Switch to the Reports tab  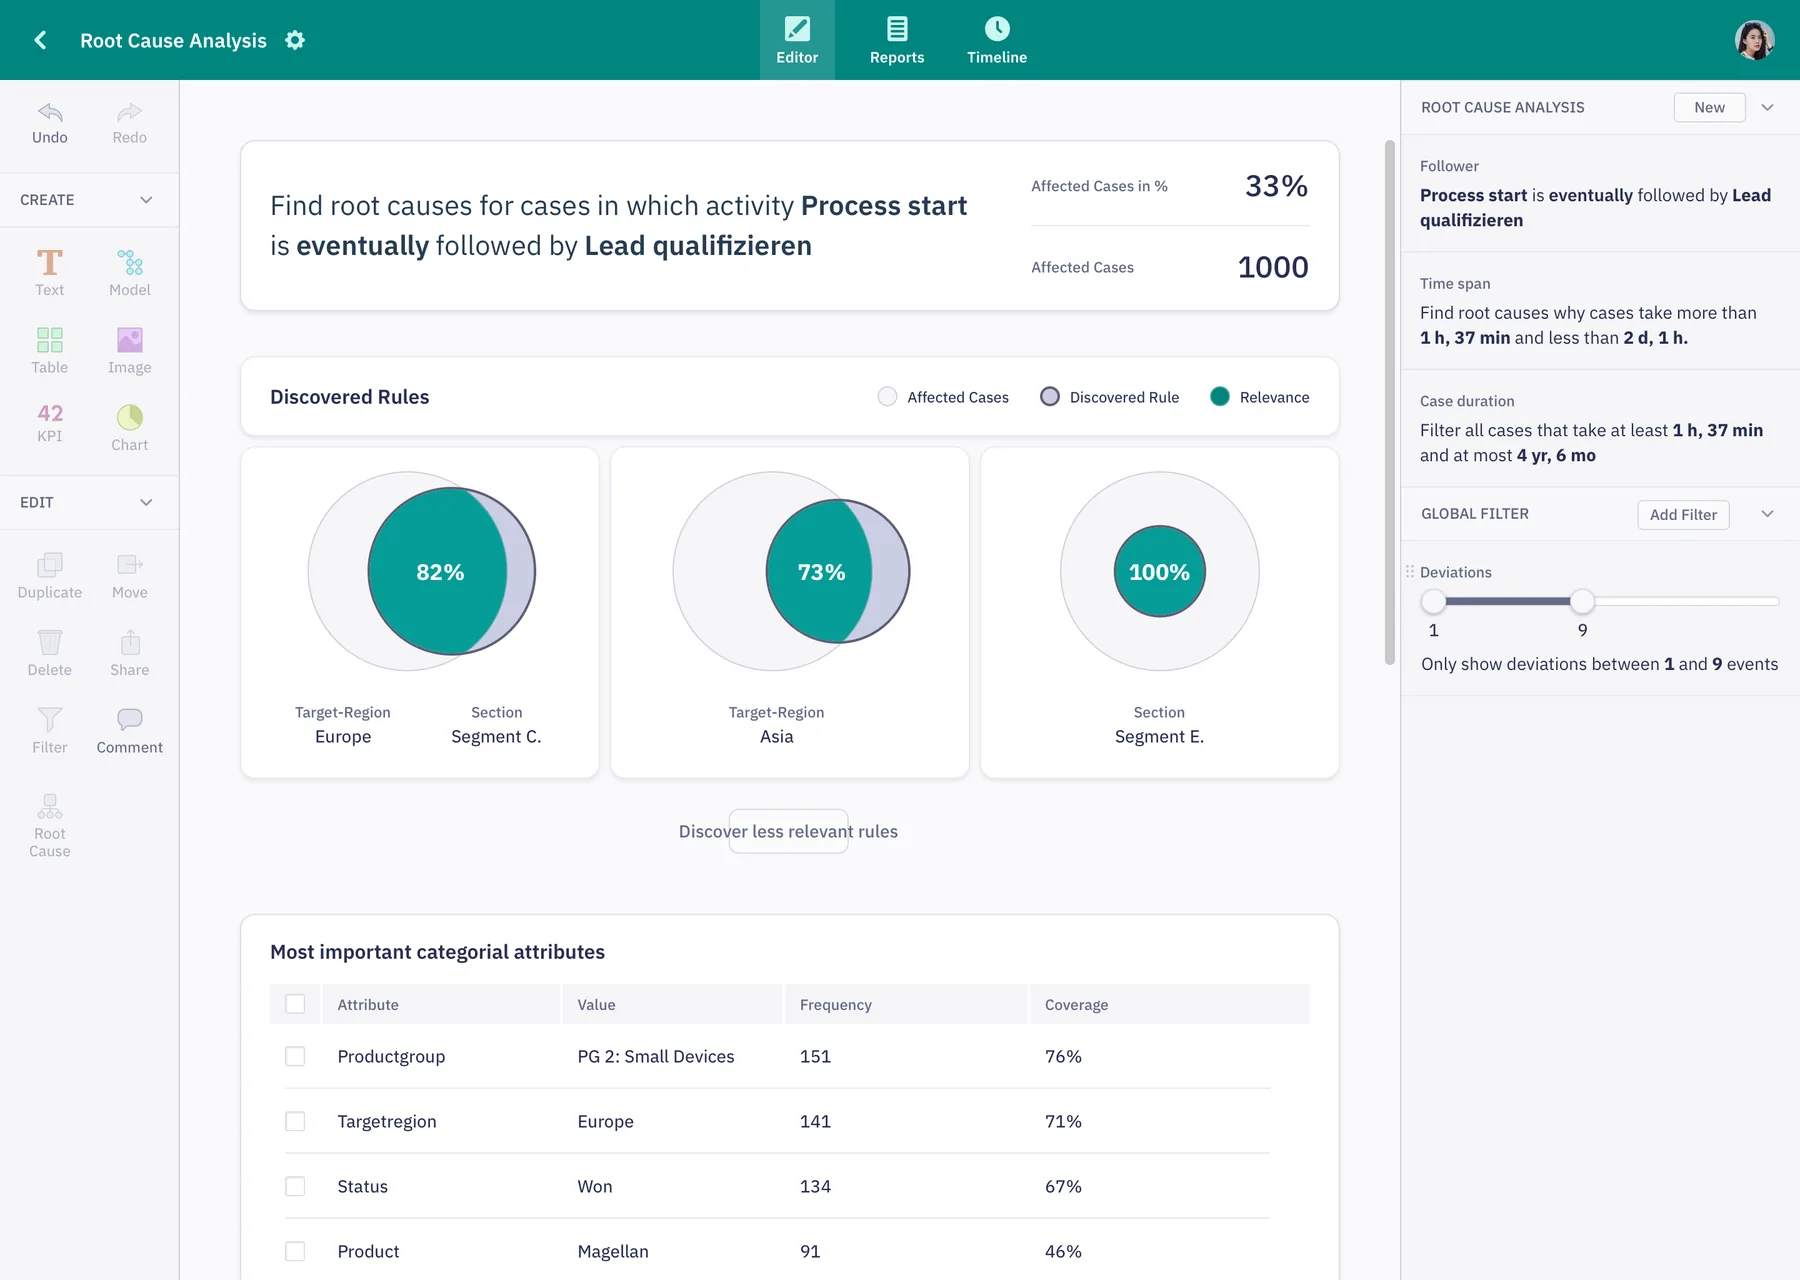tap(897, 41)
